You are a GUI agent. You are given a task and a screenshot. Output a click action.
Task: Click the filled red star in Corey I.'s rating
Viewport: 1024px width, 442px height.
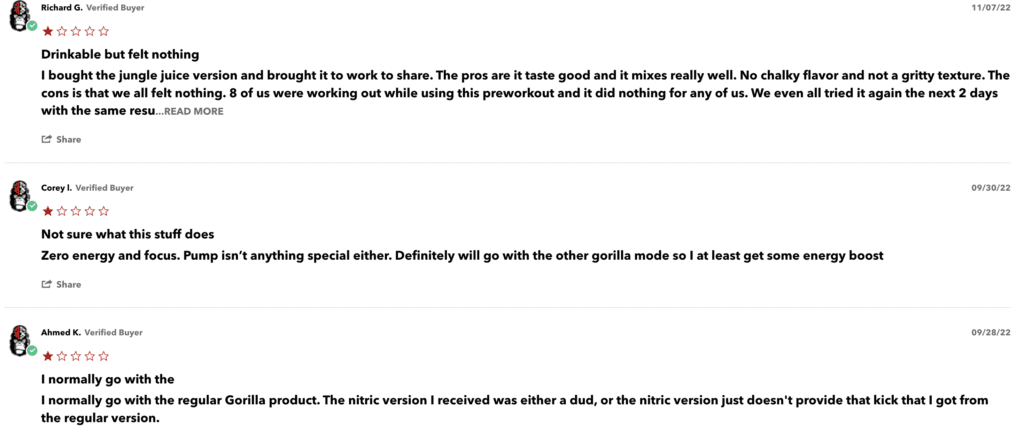tap(48, 211)
